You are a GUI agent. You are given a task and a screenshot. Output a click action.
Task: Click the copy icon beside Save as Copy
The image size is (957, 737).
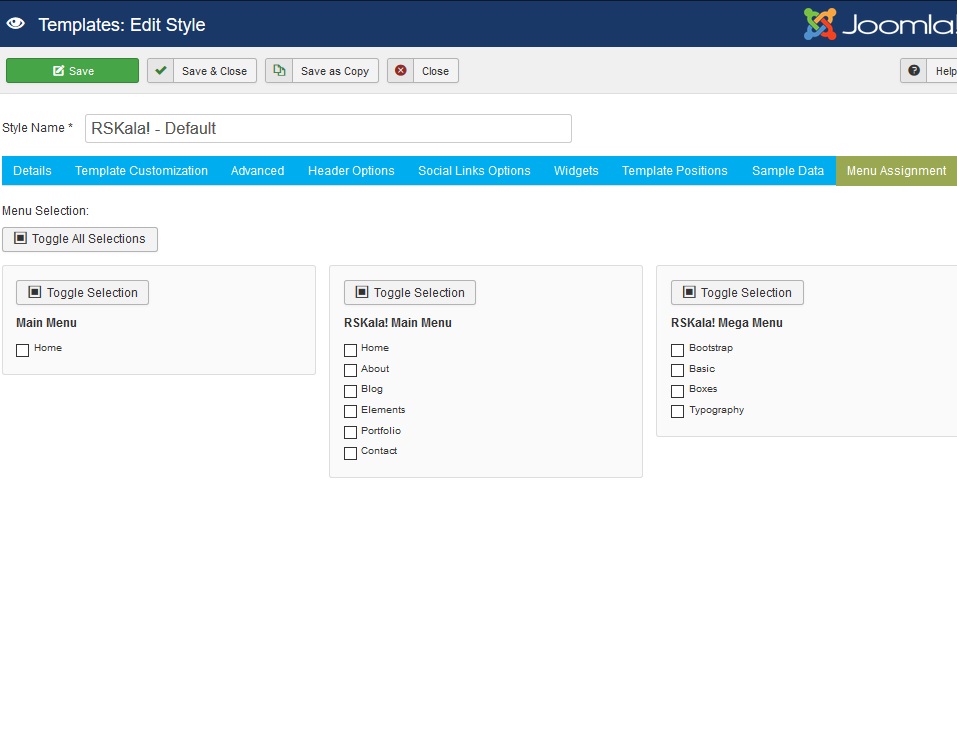(x=279, y=71)
